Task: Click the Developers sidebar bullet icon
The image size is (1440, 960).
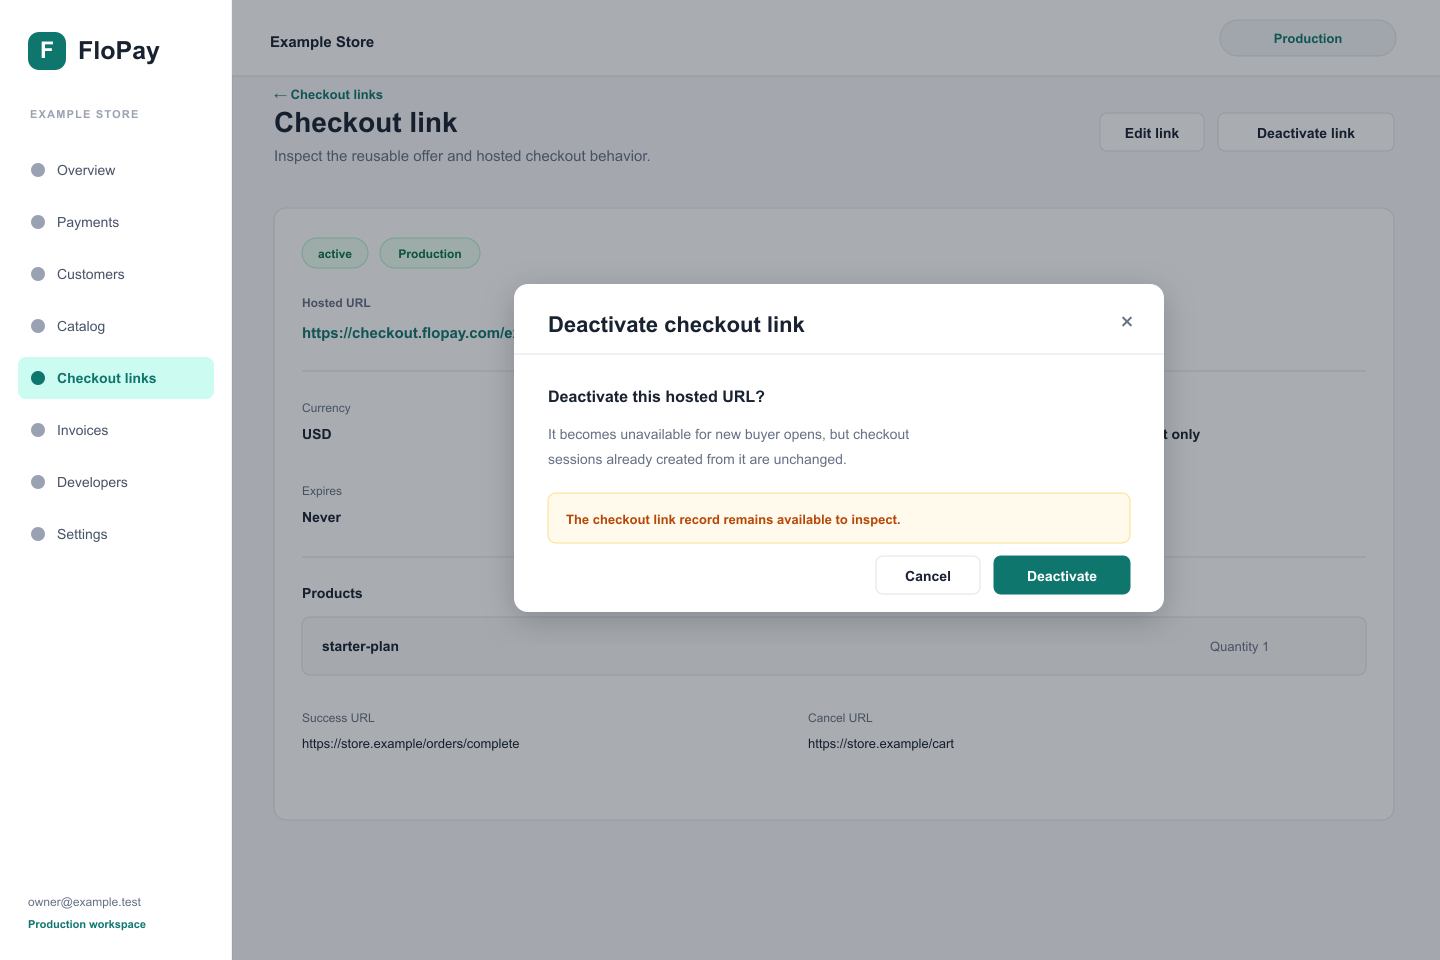Action: (x=38, y=482)
